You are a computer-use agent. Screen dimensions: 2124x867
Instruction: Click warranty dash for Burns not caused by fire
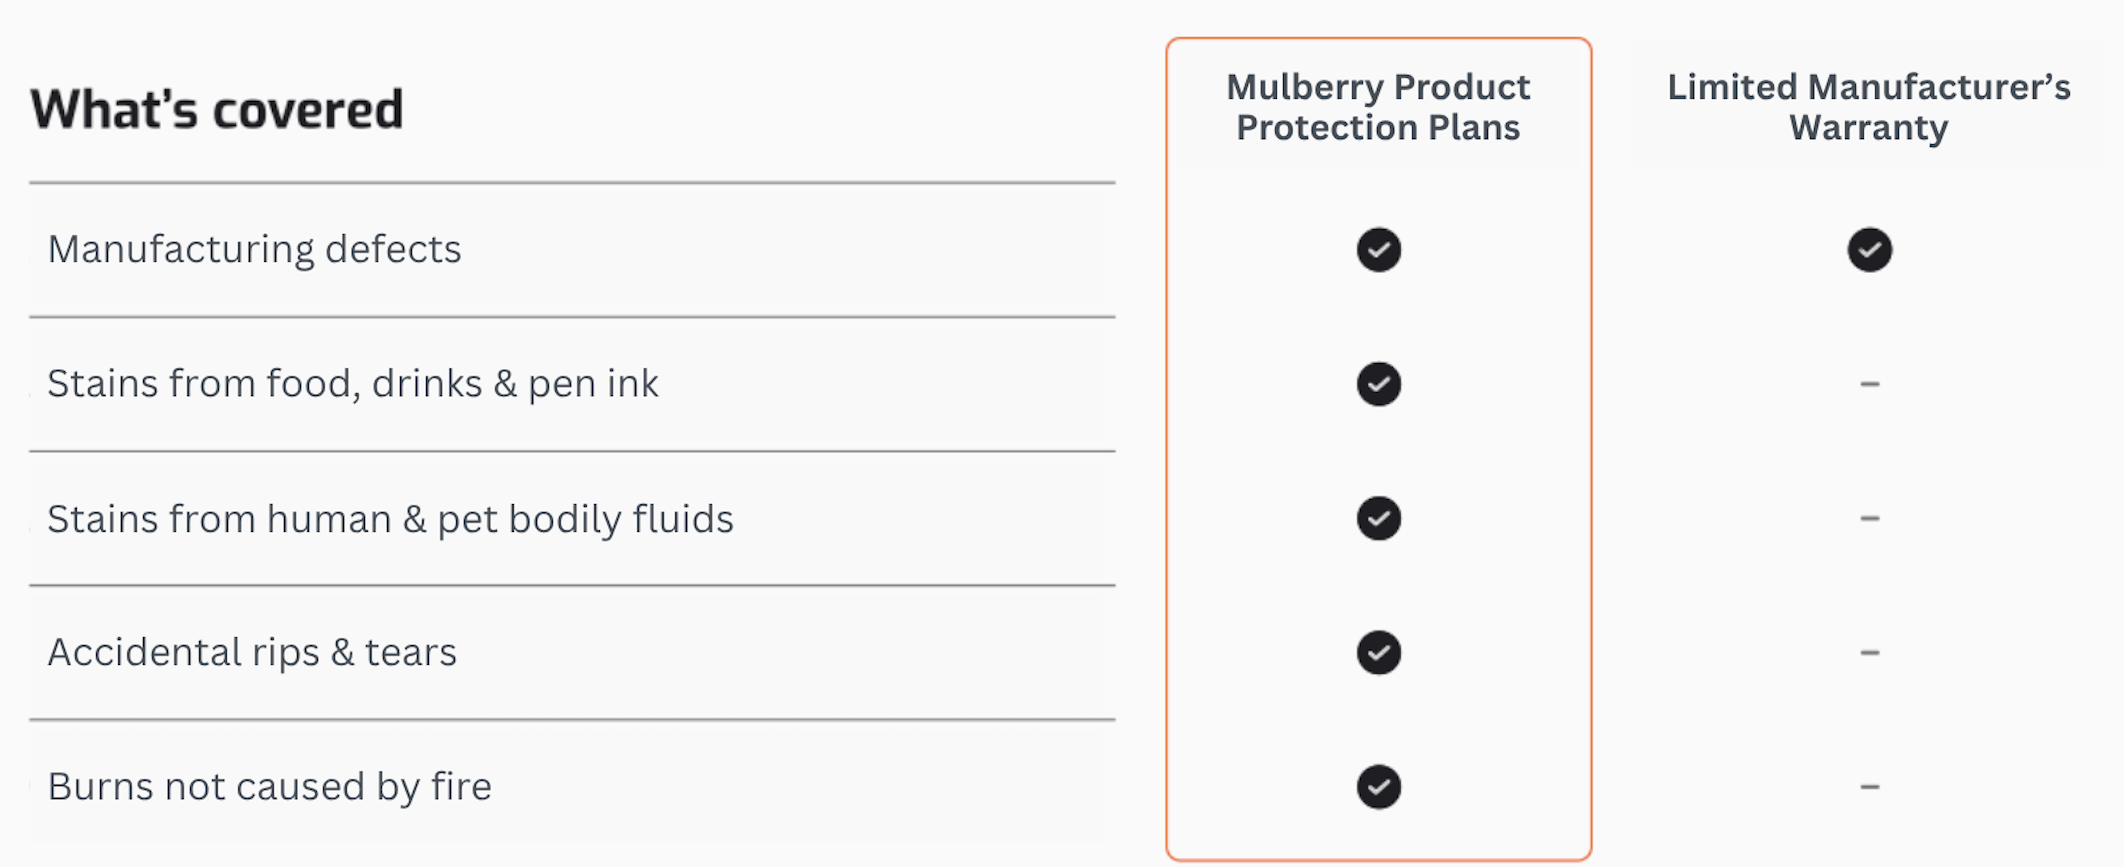tap(1869, 786)
